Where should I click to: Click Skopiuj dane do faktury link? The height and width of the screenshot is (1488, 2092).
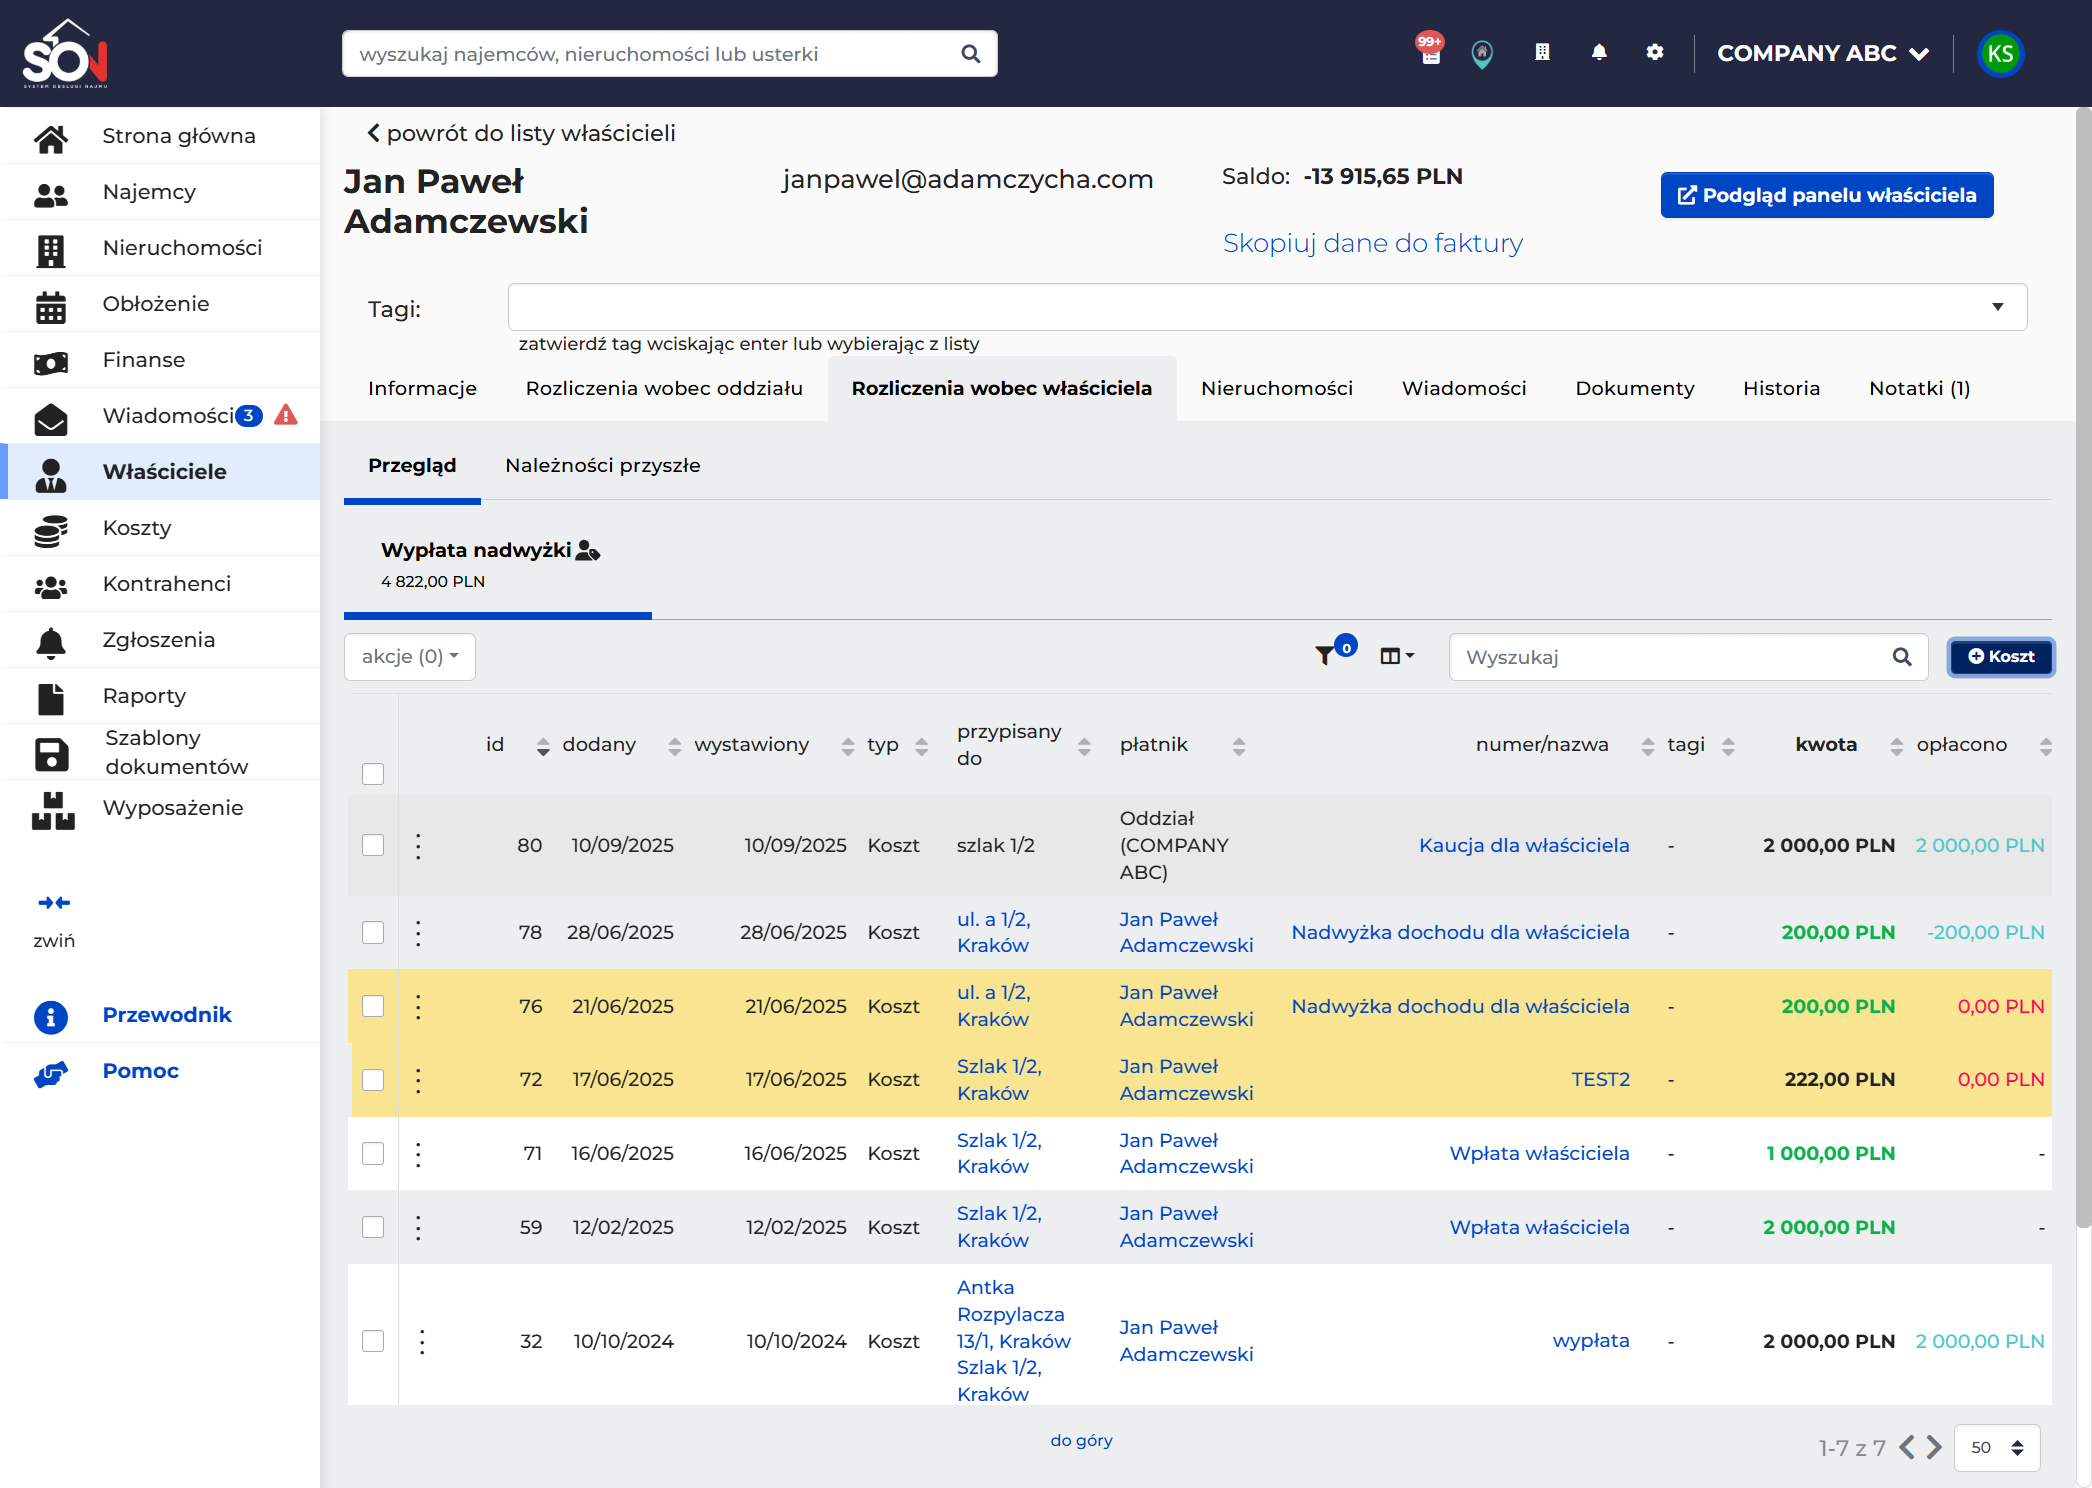point(1372,243)
